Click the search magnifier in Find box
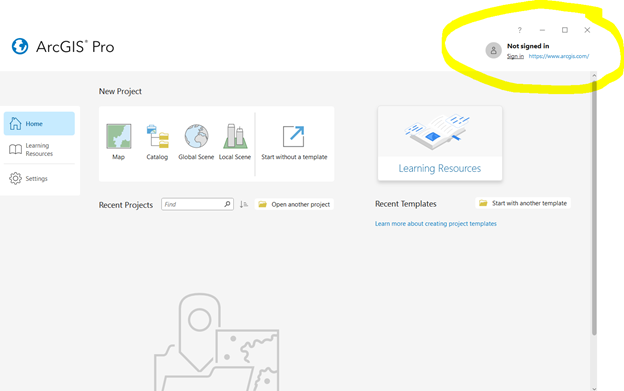Viewport: 624px width, 391px height. tap(227, 204)
